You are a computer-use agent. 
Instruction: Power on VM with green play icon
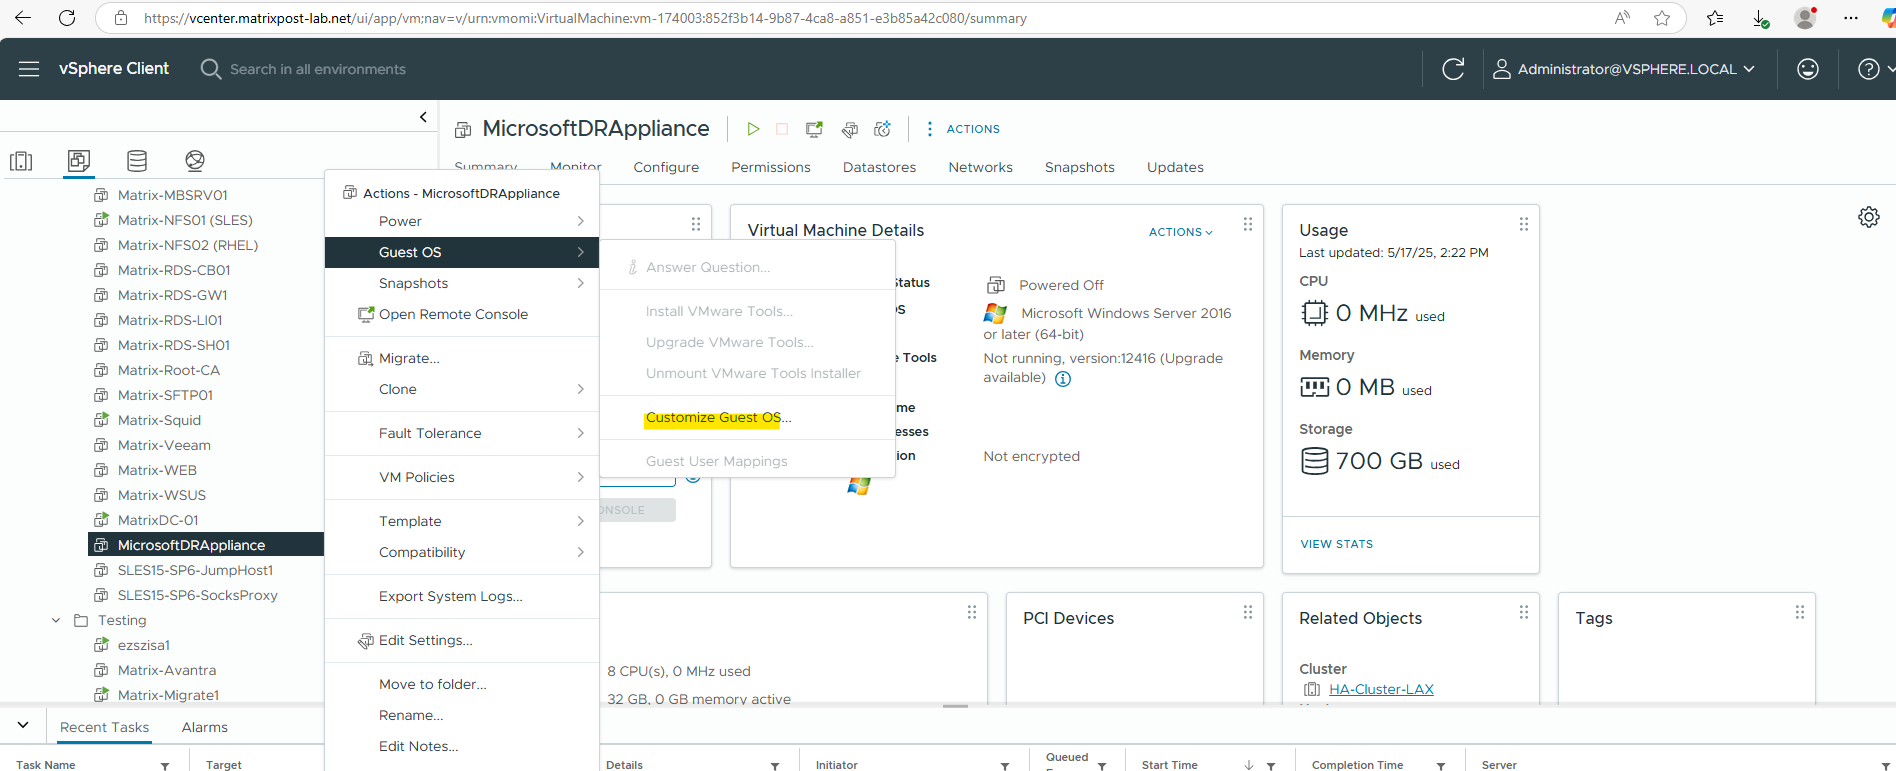point(753,129)
